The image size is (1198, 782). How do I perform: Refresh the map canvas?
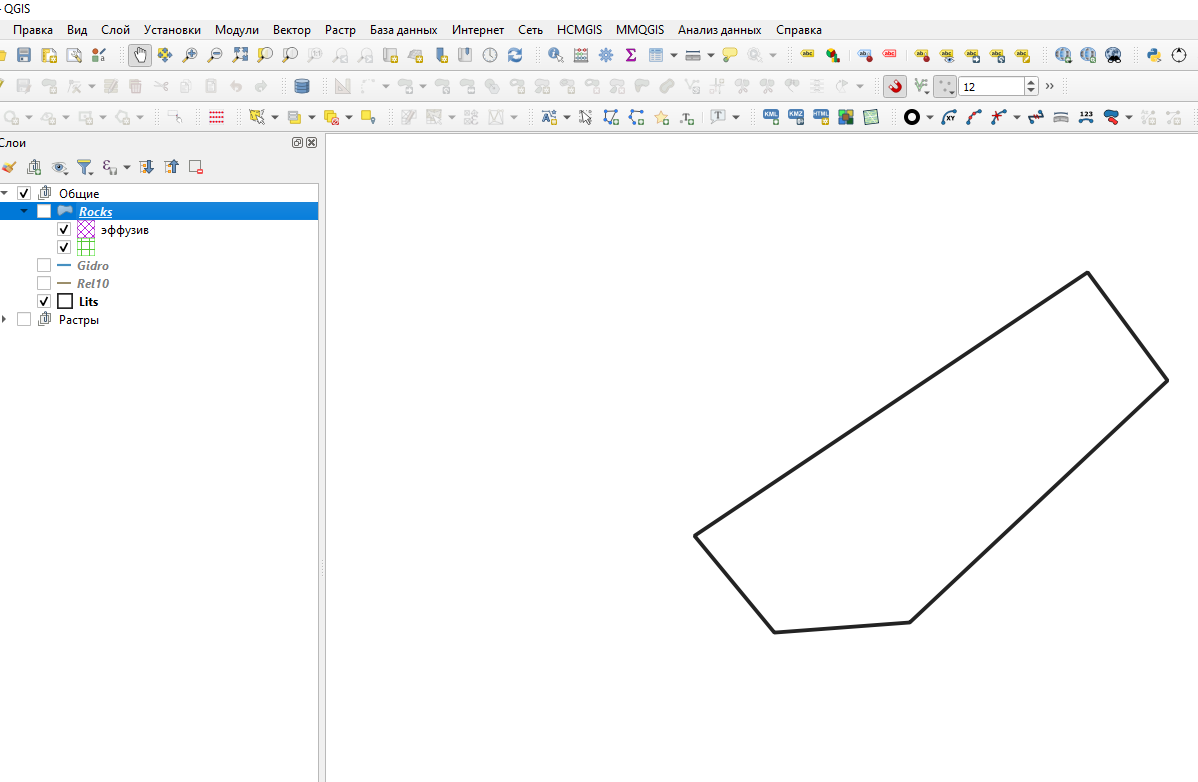[x=515, y=55]
